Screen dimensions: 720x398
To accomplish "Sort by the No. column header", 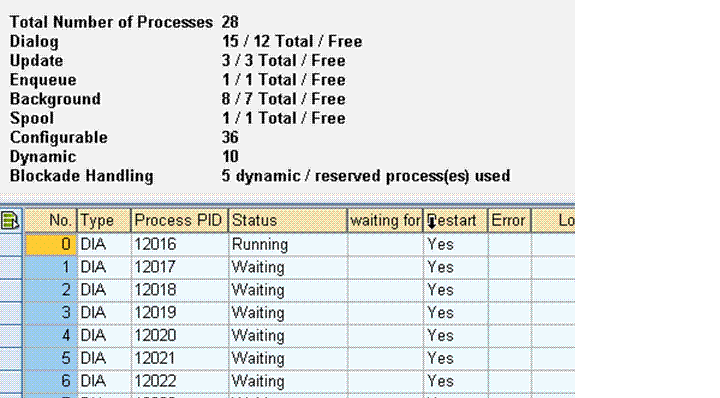I will 51,220.
